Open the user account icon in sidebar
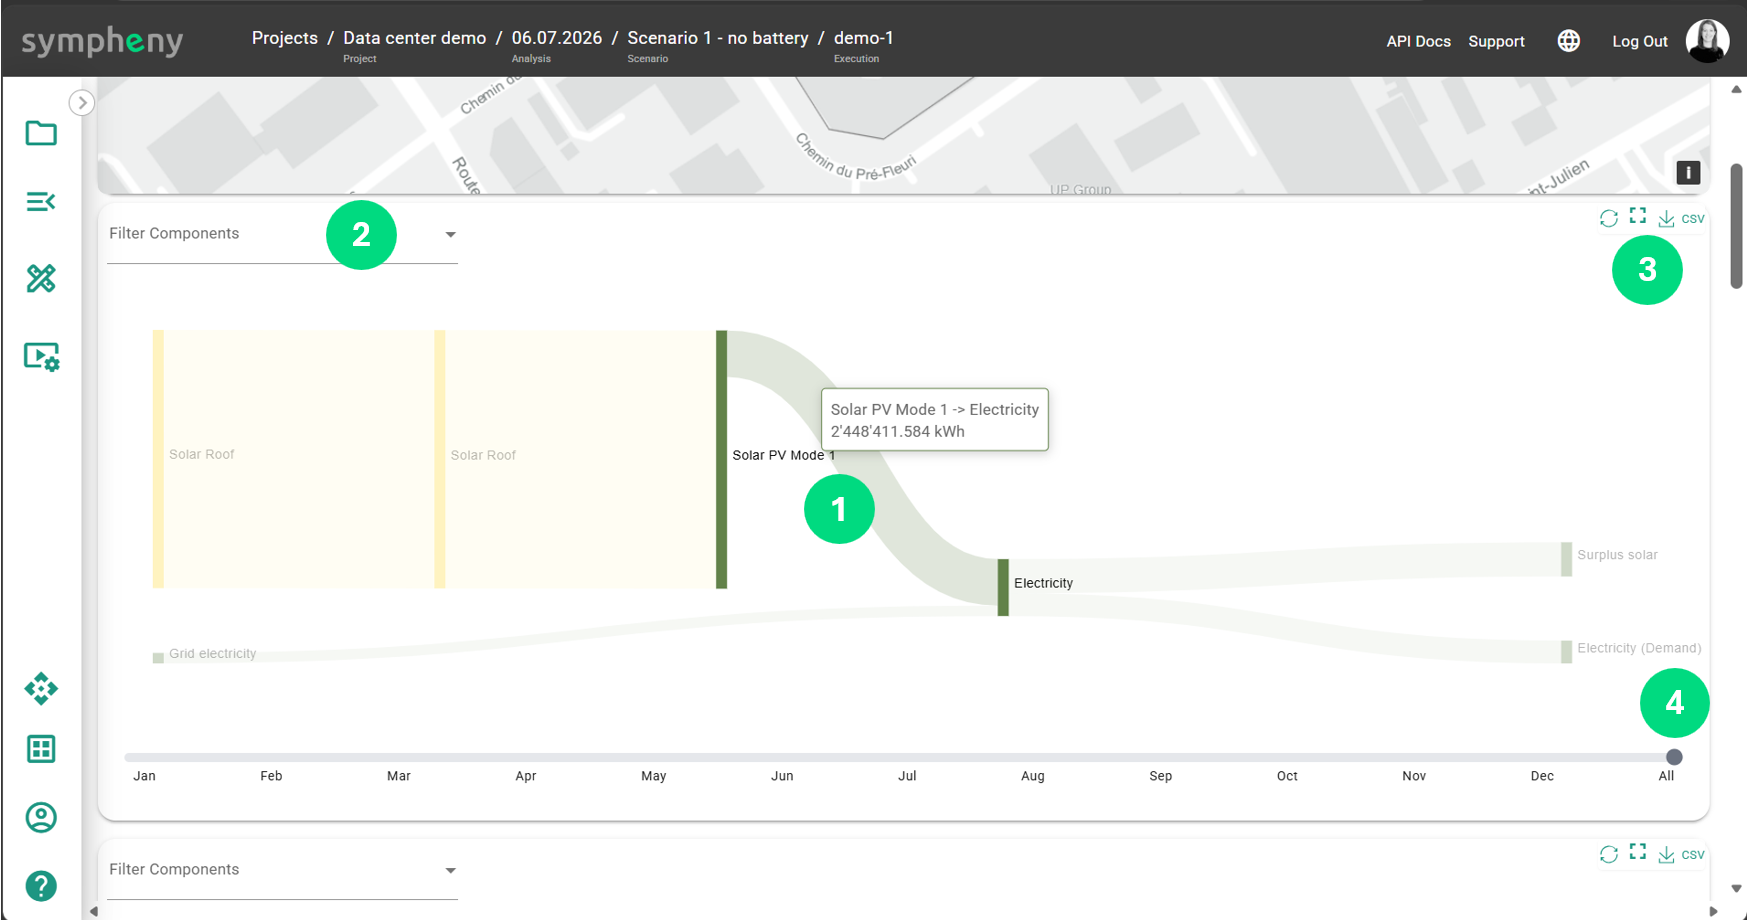This screenshot has width=1747, height=920. click(41, 818)
